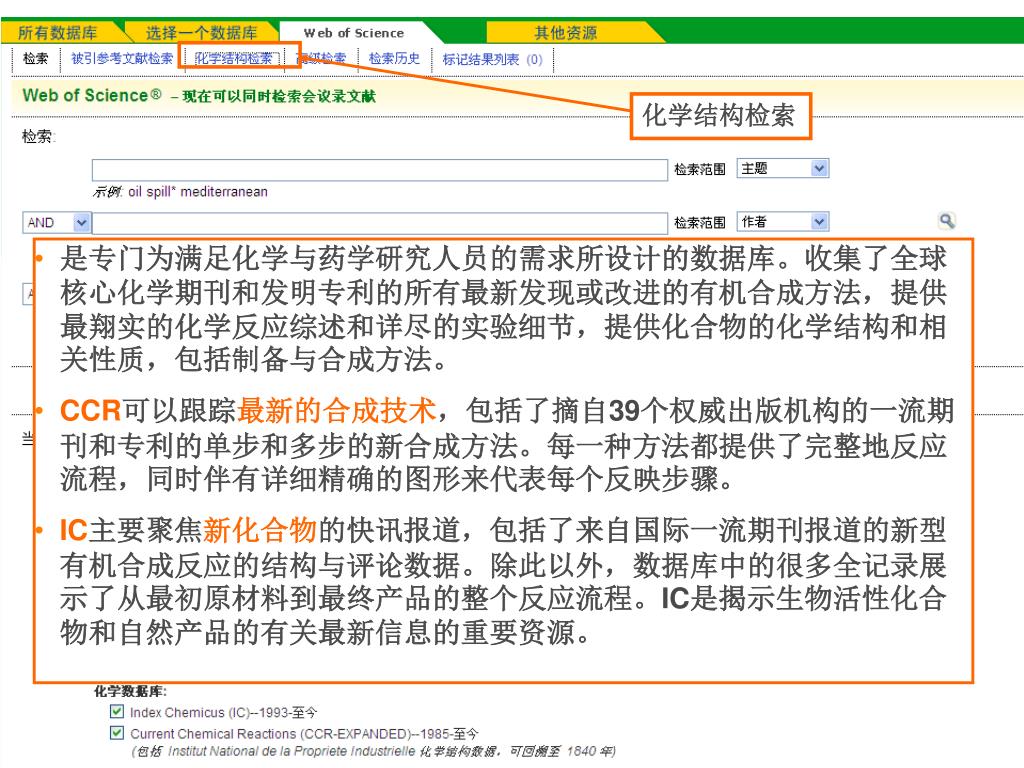Switch to the 所有数据库 tab

(57, 32)
